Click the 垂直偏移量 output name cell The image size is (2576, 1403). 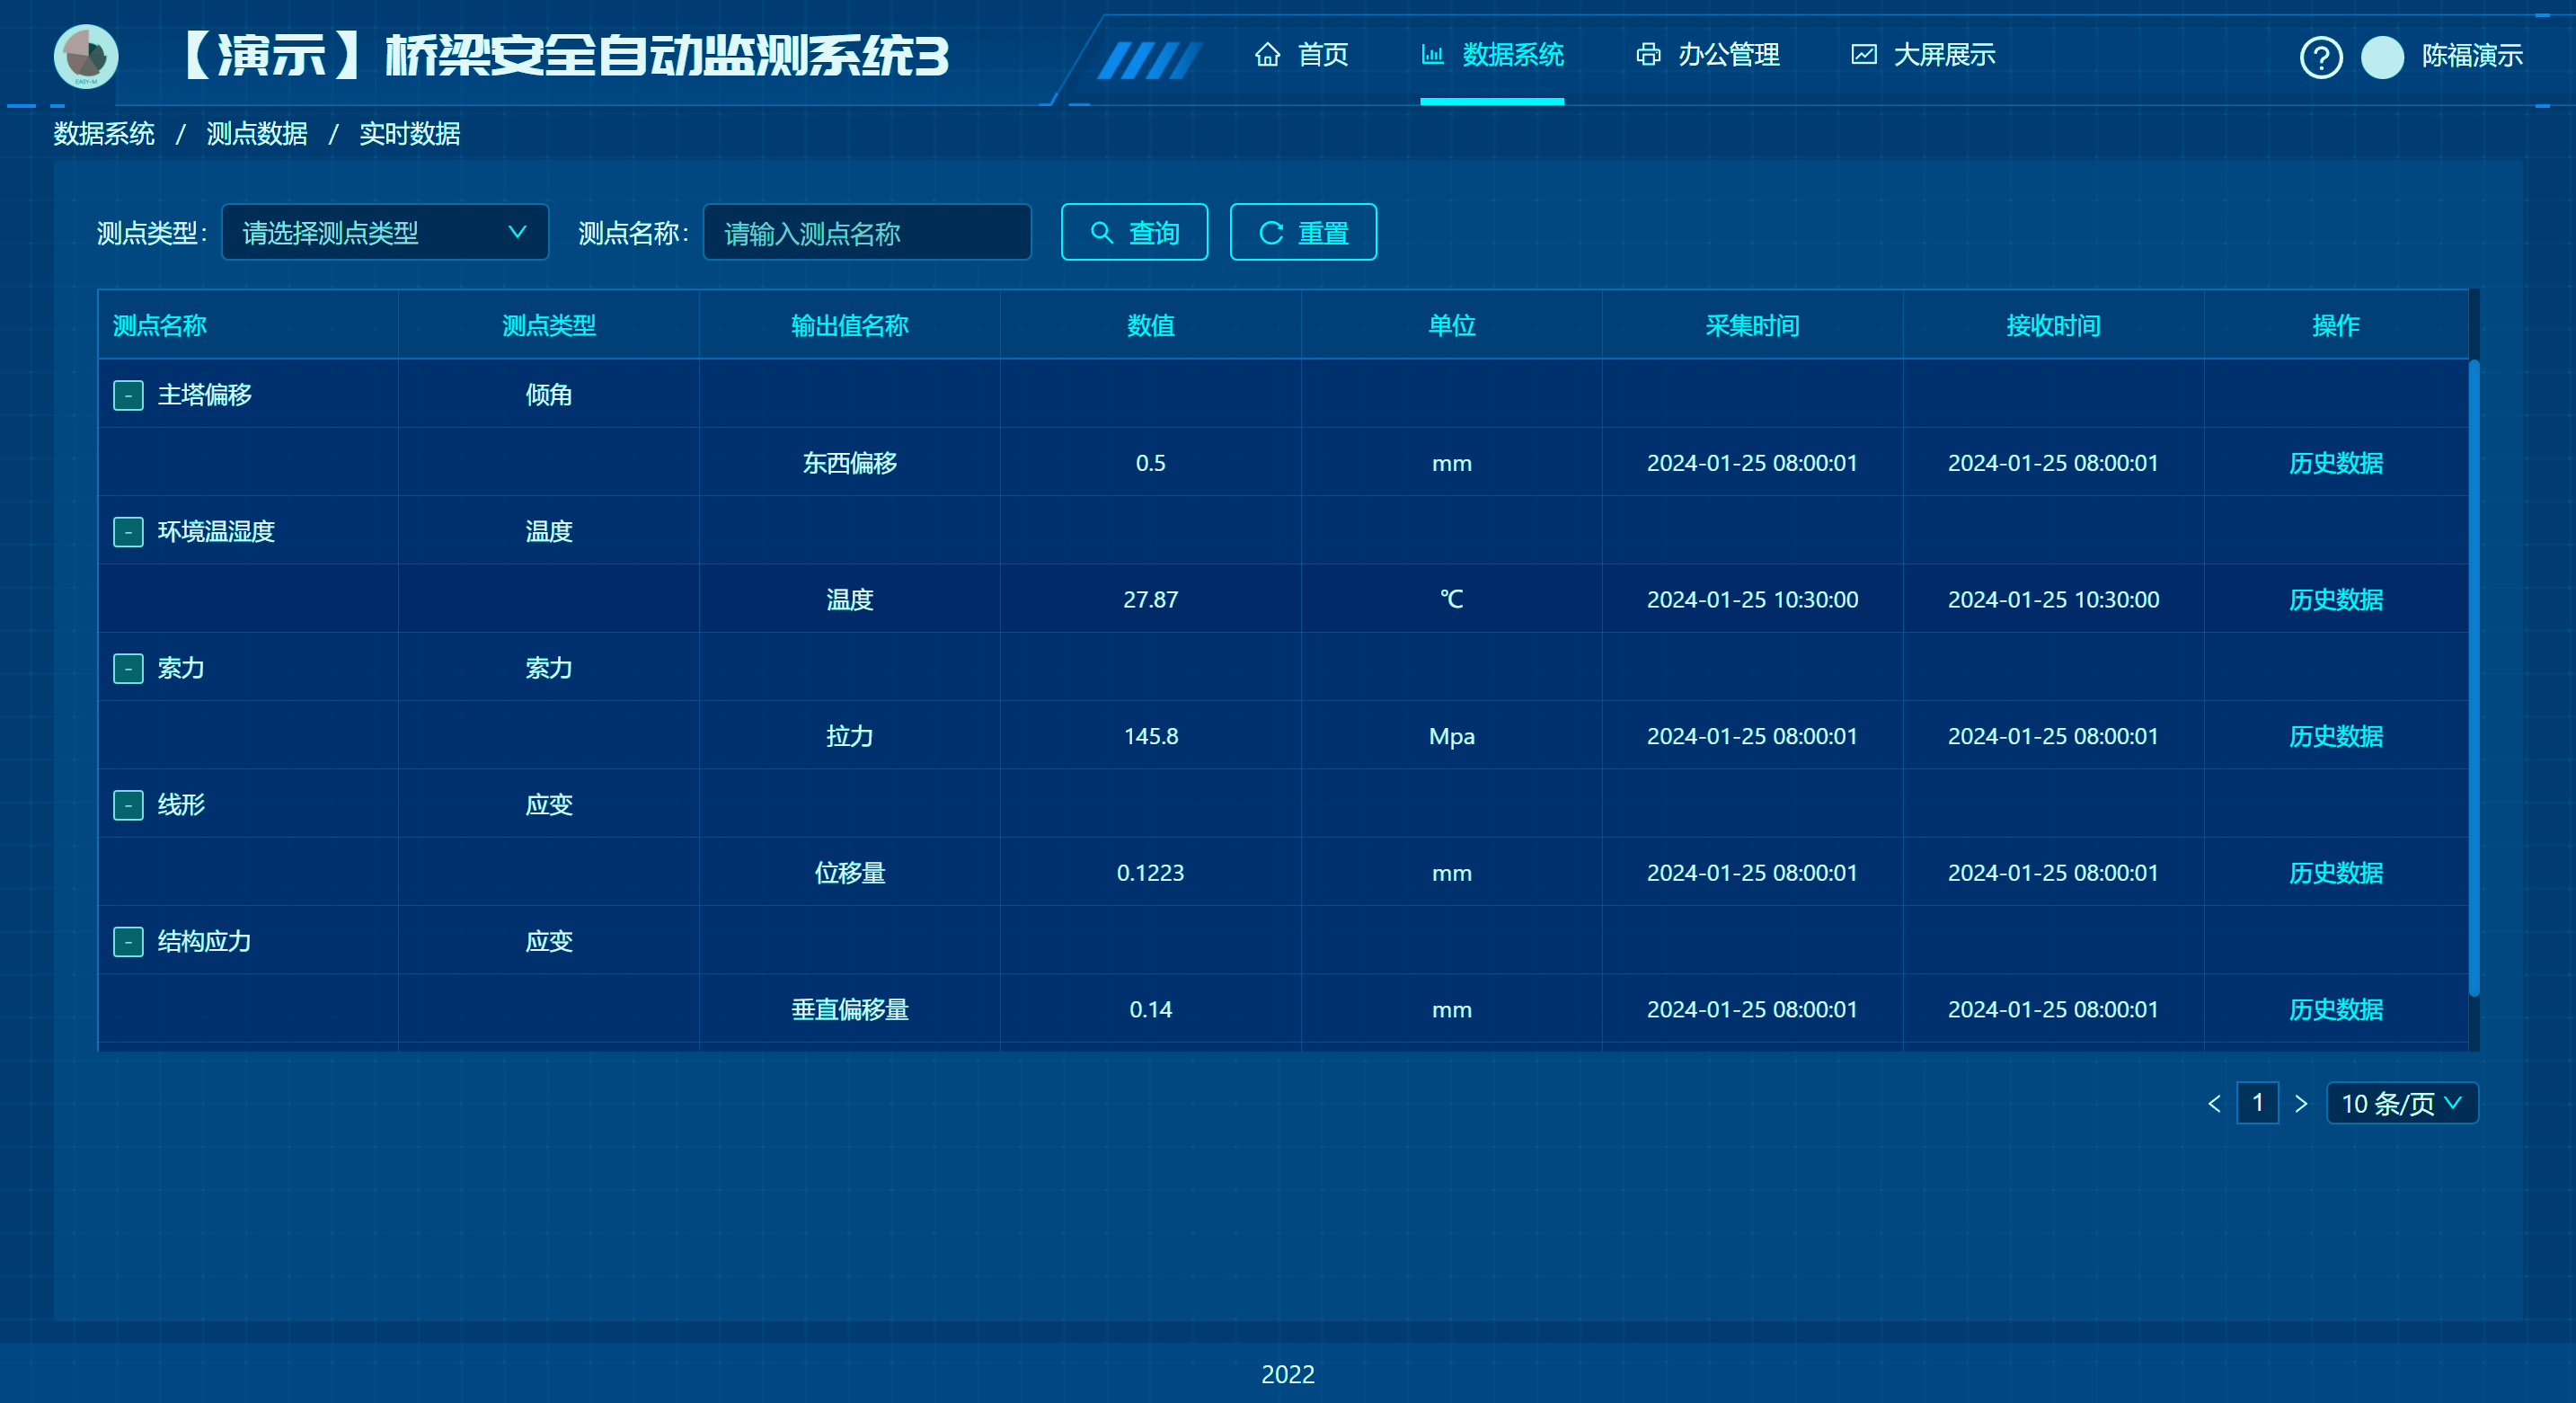point(850,1010)
